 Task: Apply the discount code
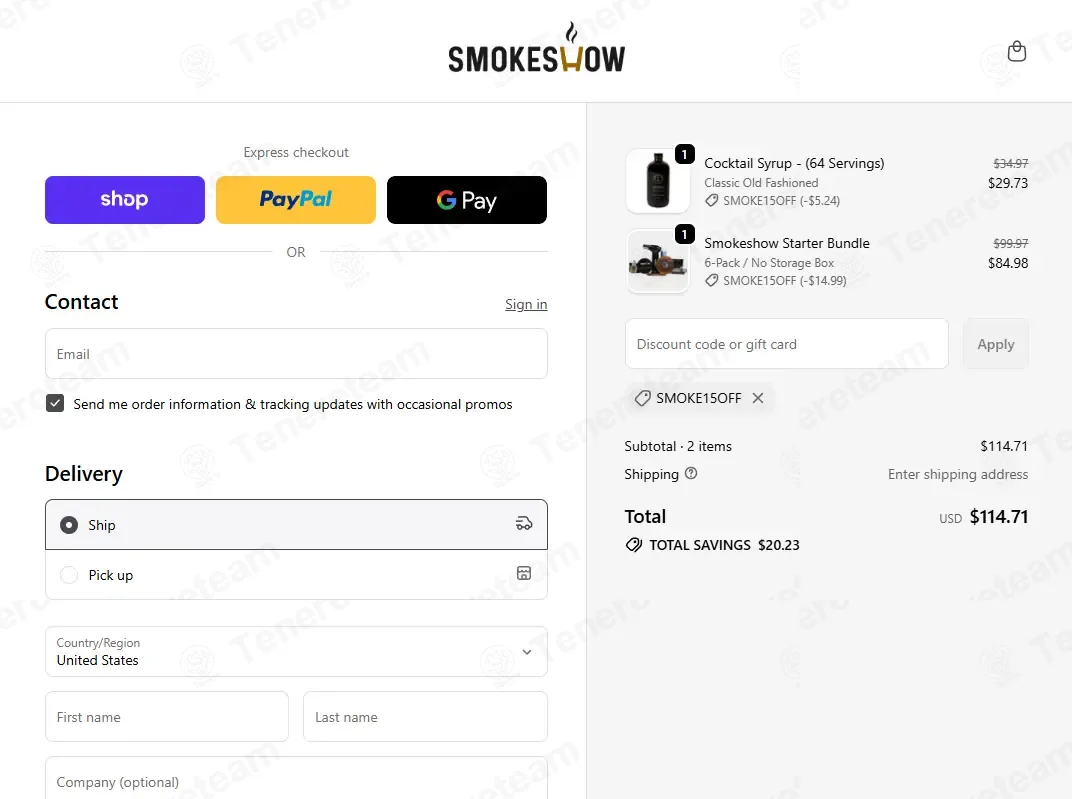point(995,344)
